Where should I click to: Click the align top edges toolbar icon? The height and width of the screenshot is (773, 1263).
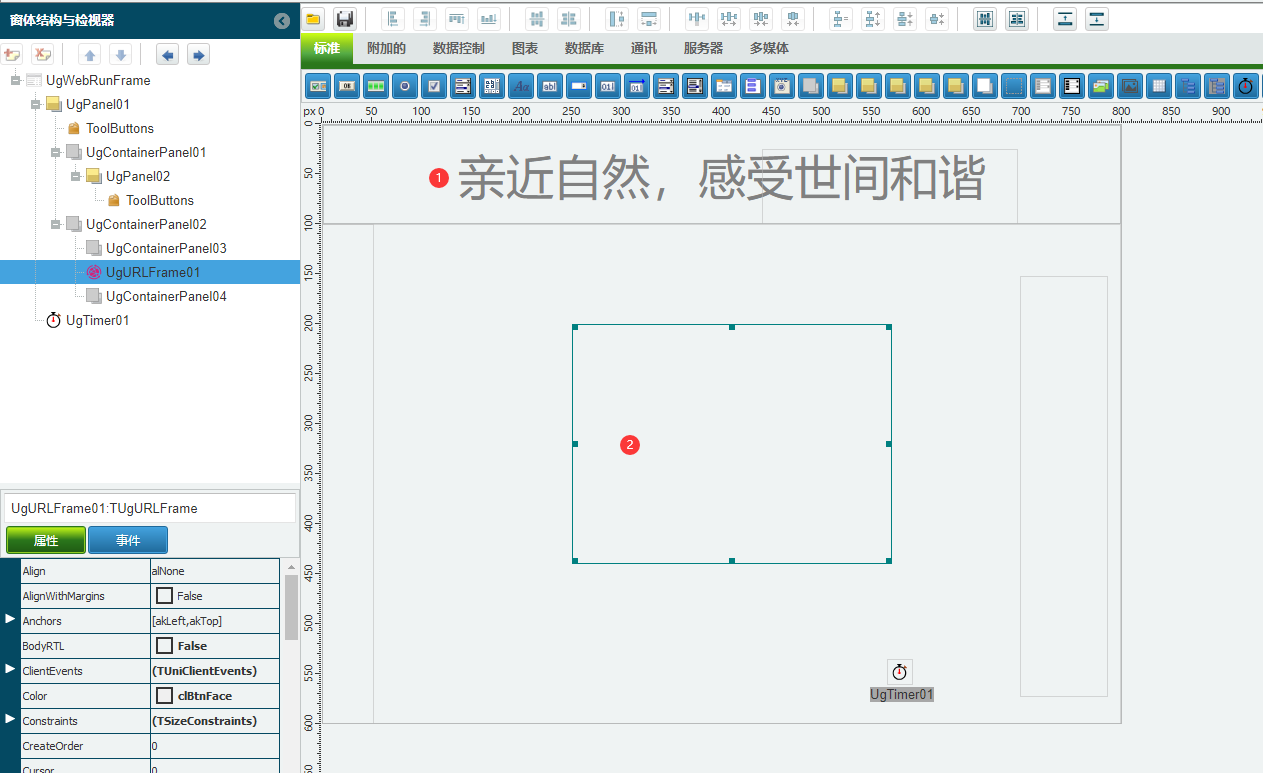point(457,19)
